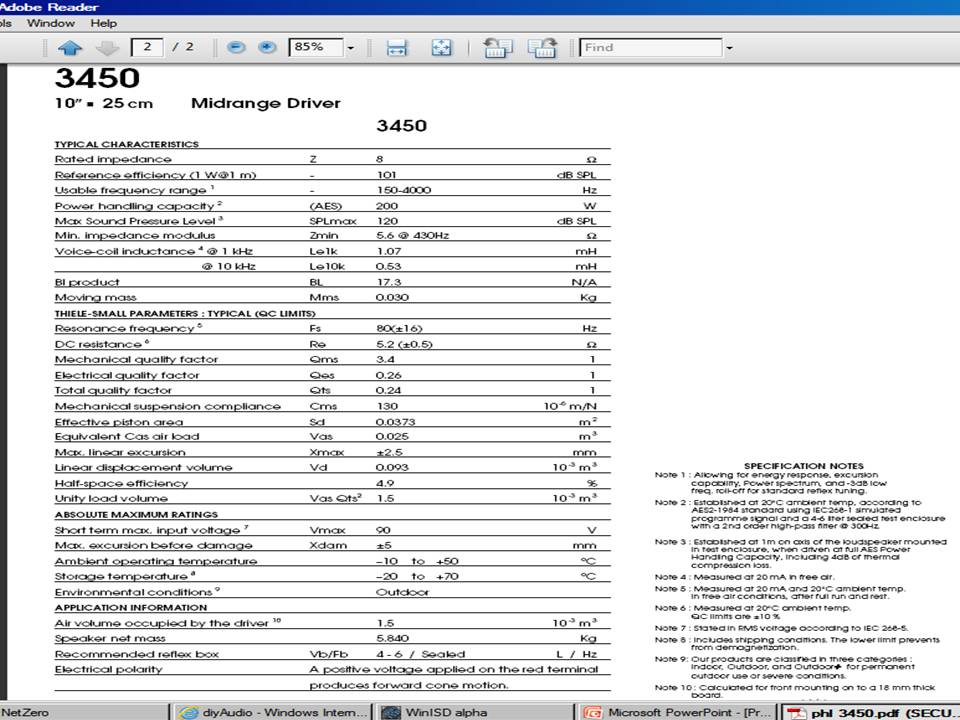
Task: Select the fit width scrolling mode icon
Action: 397,48
